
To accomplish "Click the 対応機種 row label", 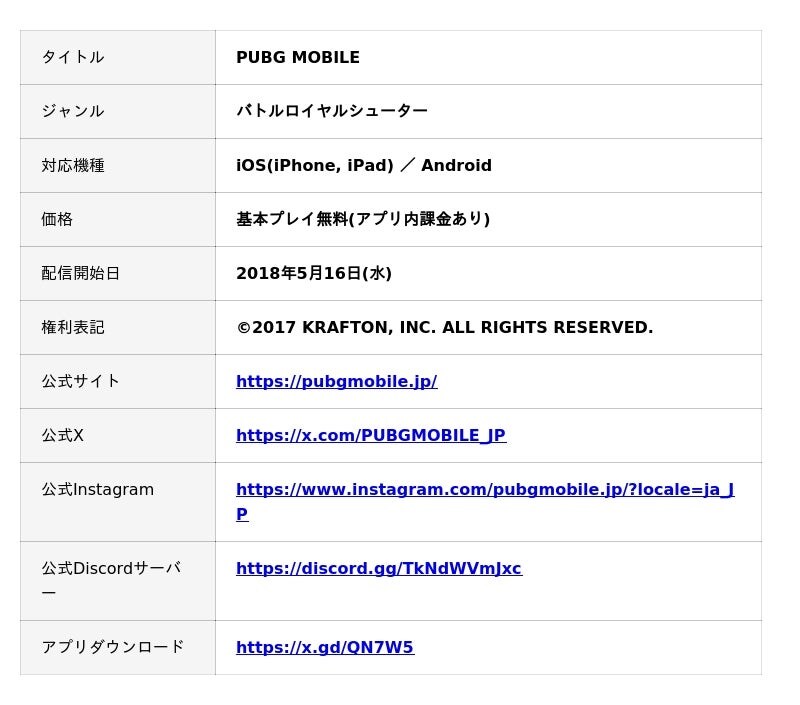I will point(72,165).
